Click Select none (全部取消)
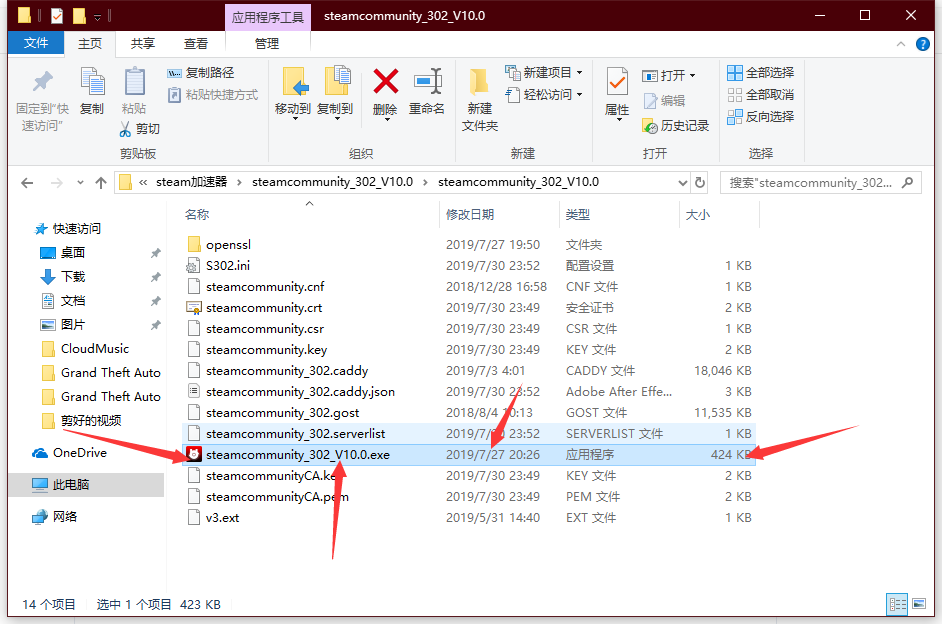The height and width of the screenshot is (624, 942). coord(761,95)
